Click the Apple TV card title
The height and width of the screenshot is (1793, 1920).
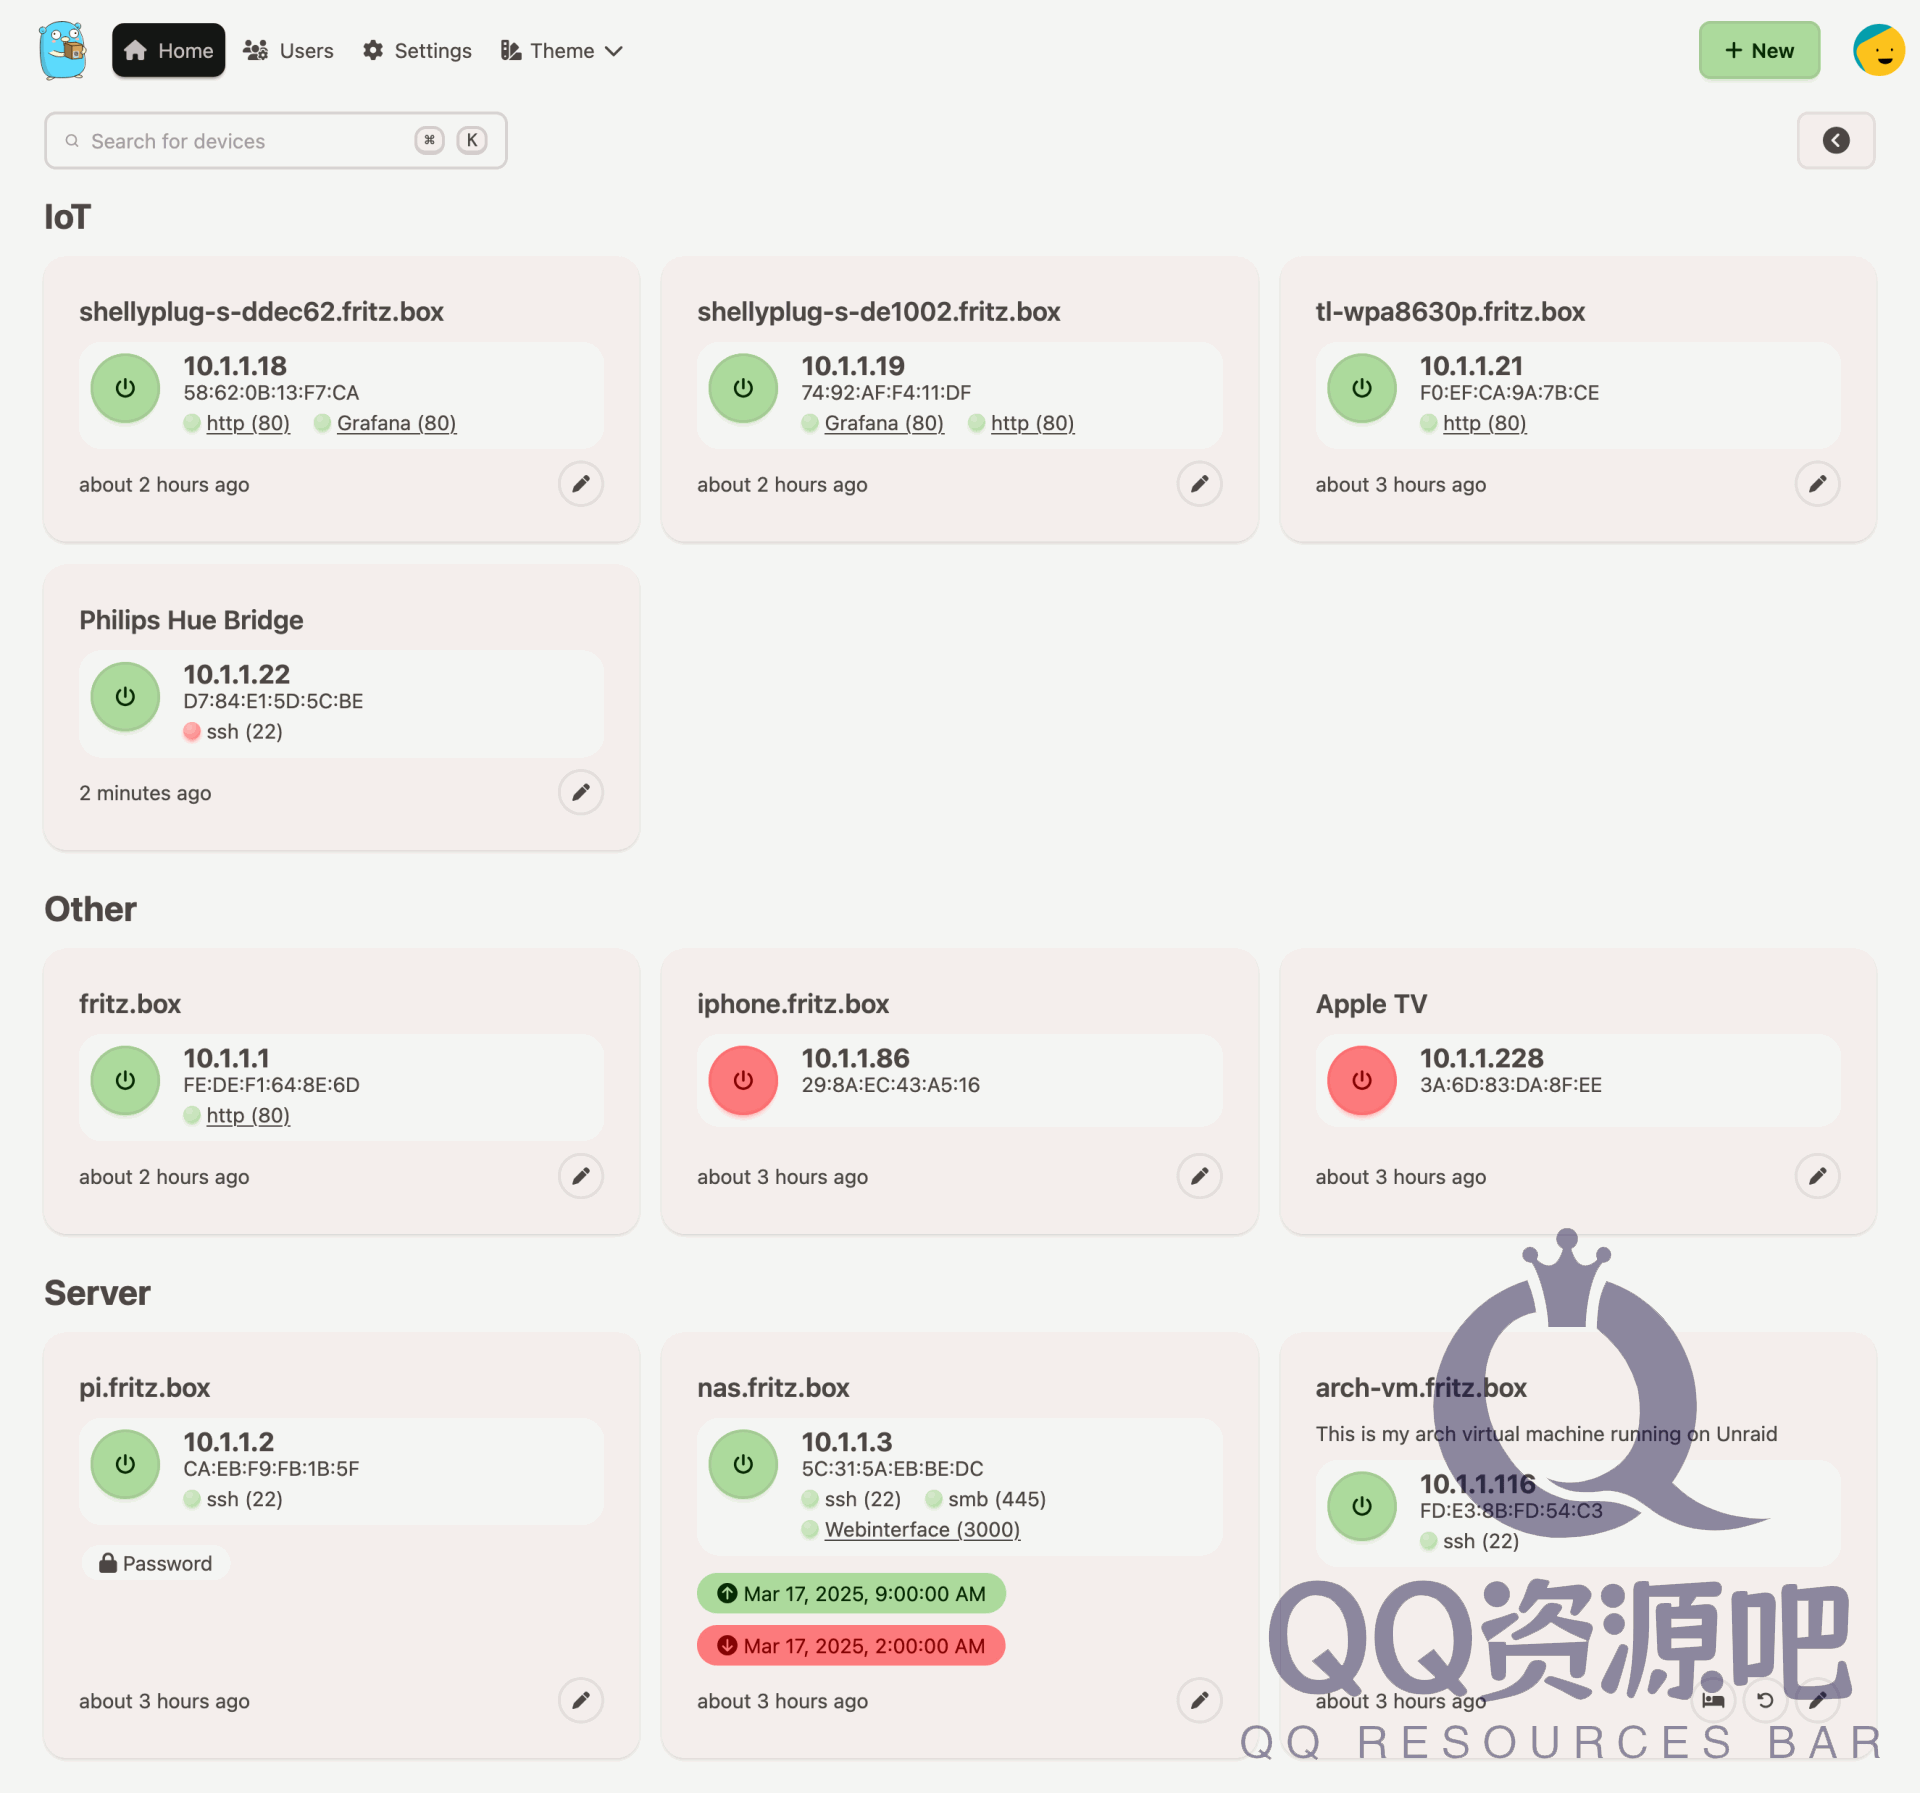pyautogui.click(x=1371, y=1004)
